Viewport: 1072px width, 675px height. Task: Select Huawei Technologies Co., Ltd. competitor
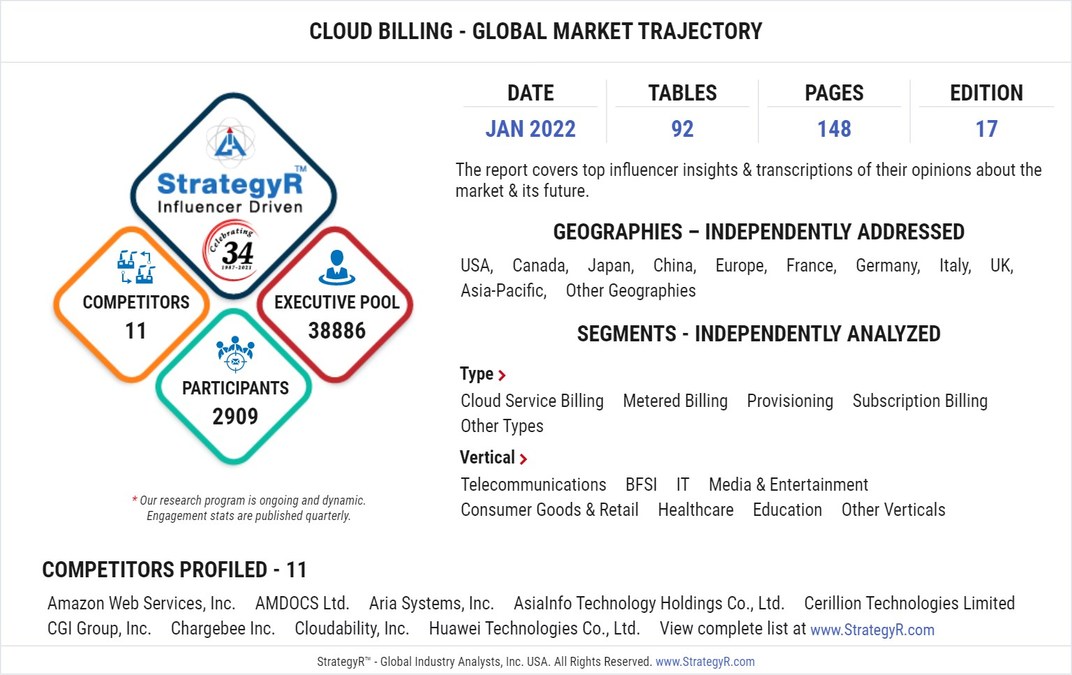click(x=534, y=628)
